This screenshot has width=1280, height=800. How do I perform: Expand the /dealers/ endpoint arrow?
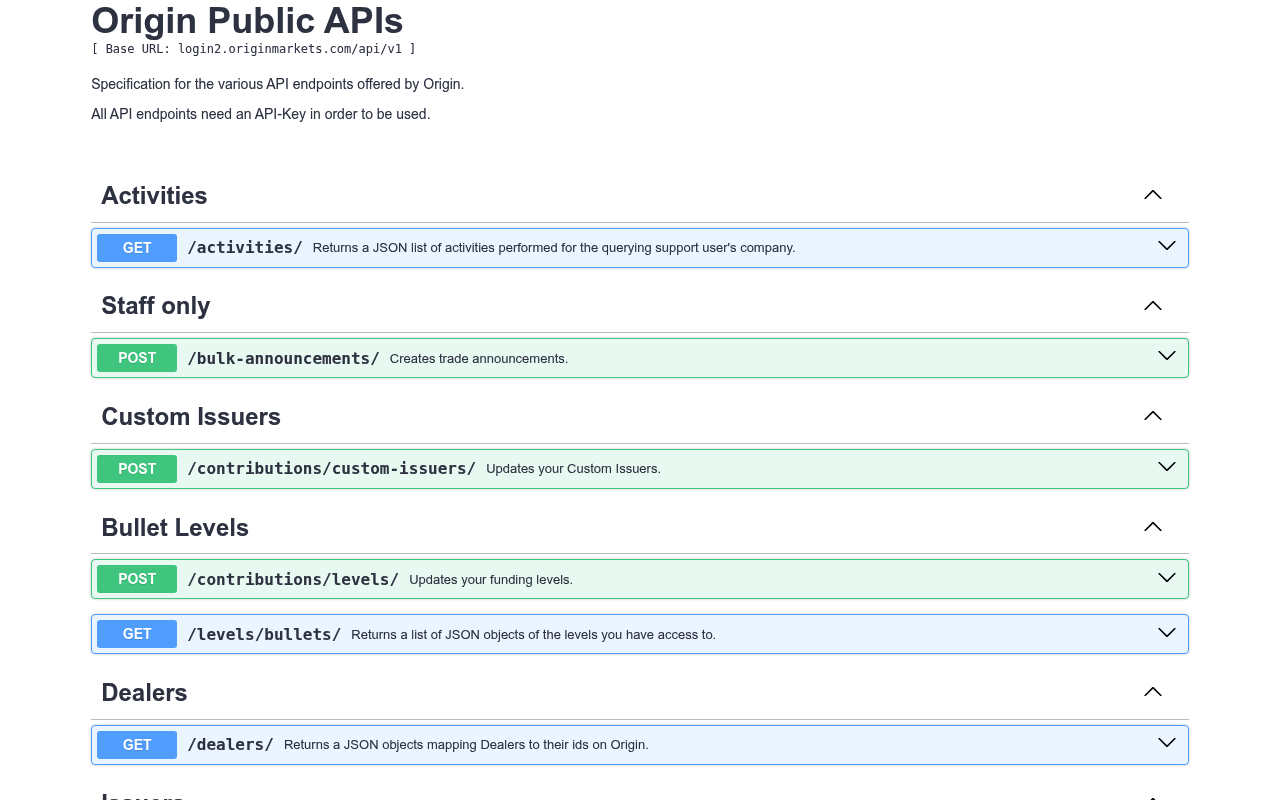pos(1166,743)
